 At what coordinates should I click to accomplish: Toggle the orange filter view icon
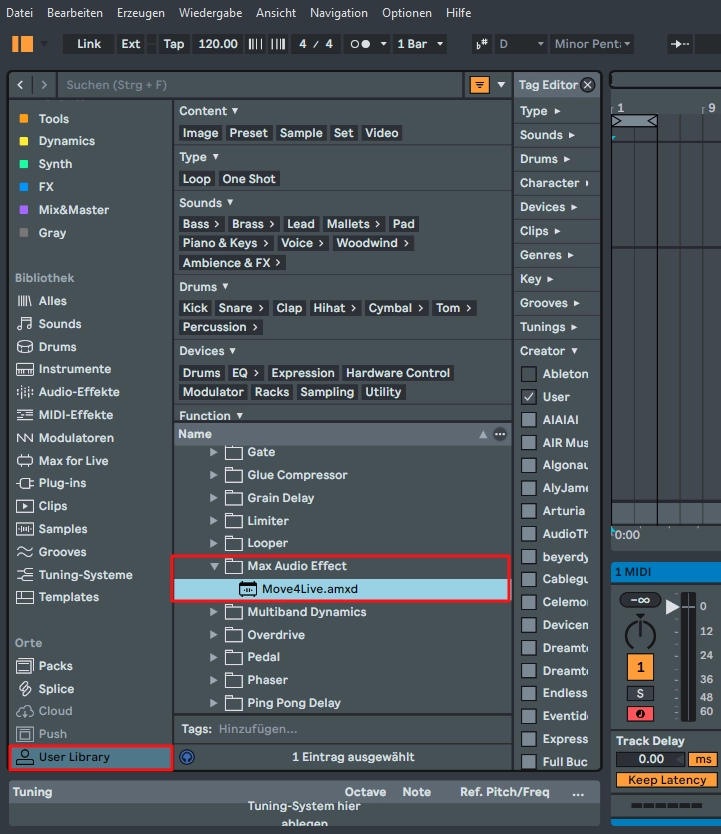point(480,85)
